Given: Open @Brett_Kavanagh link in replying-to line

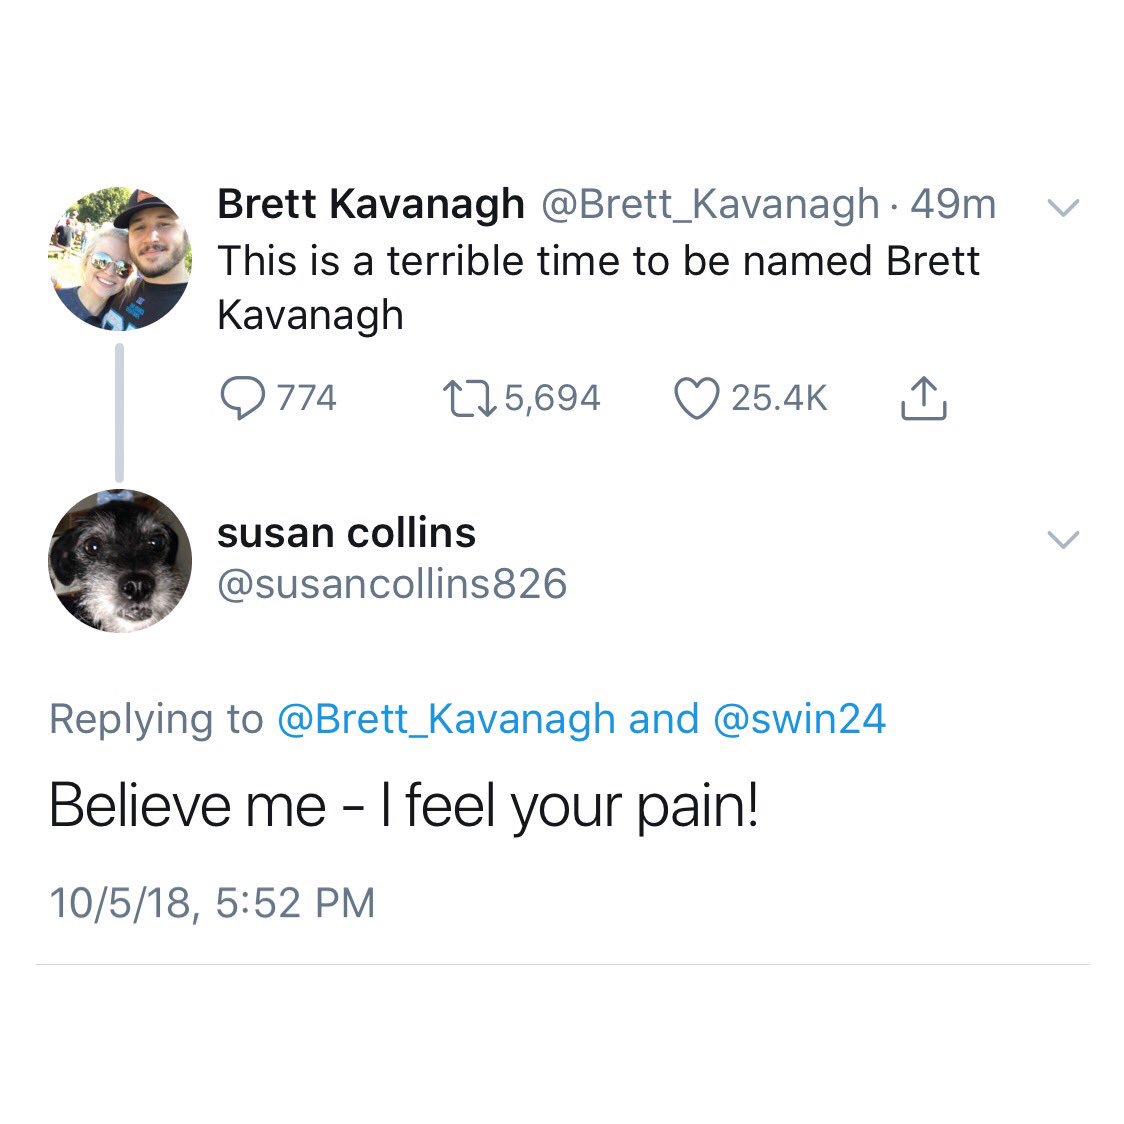Looking at the screenshot, I should click(x=445, y=719).
